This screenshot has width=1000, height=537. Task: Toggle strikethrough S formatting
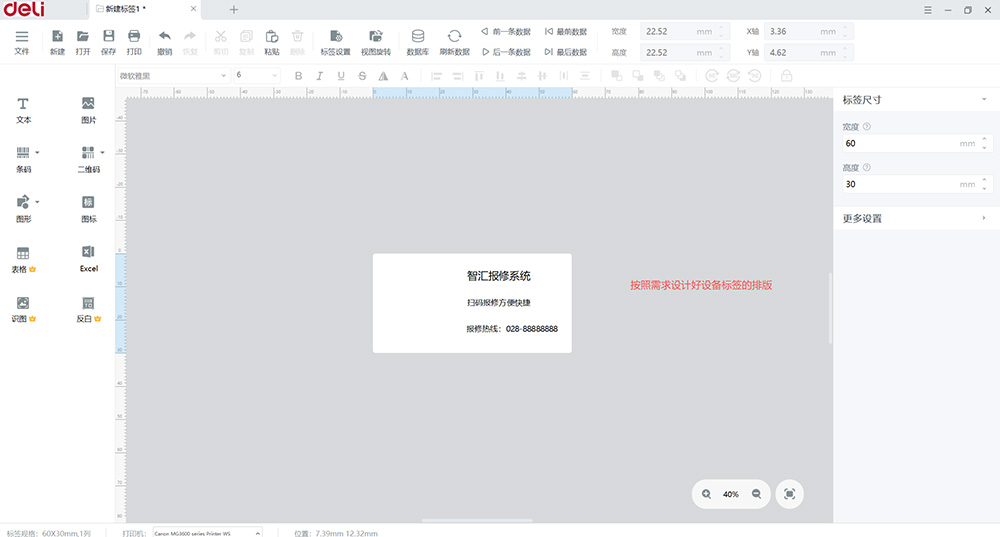click(362, 76)
